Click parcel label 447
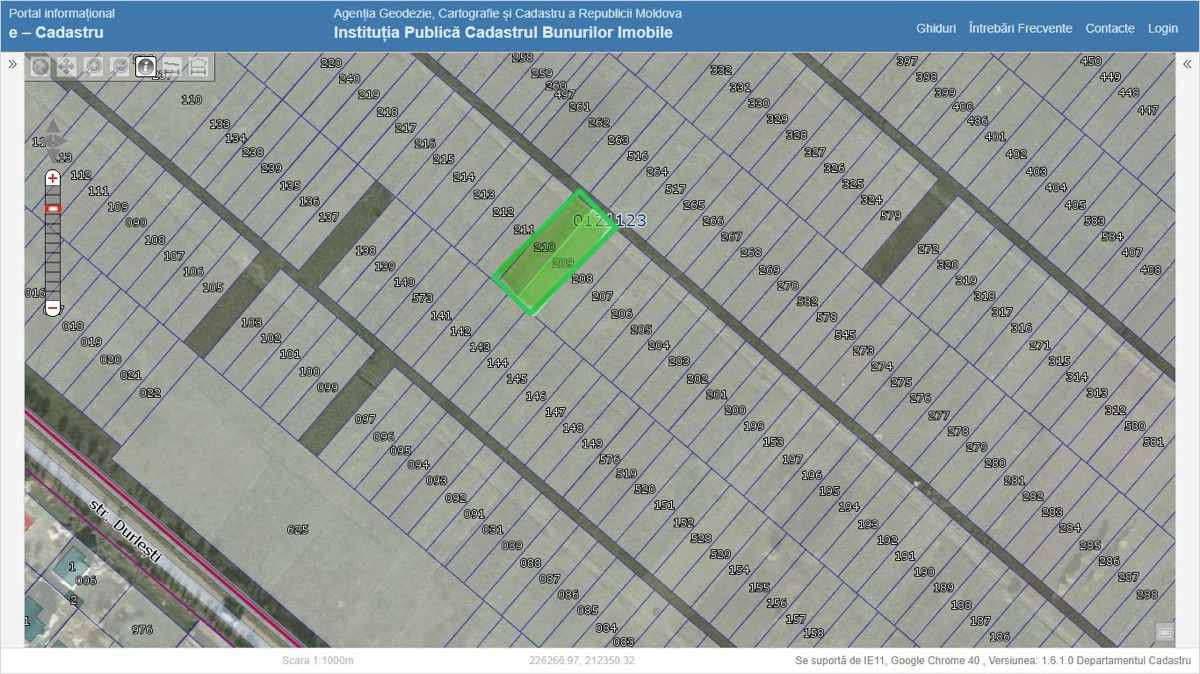This screenshot has height=674, width=1200. pos(1148,110)
